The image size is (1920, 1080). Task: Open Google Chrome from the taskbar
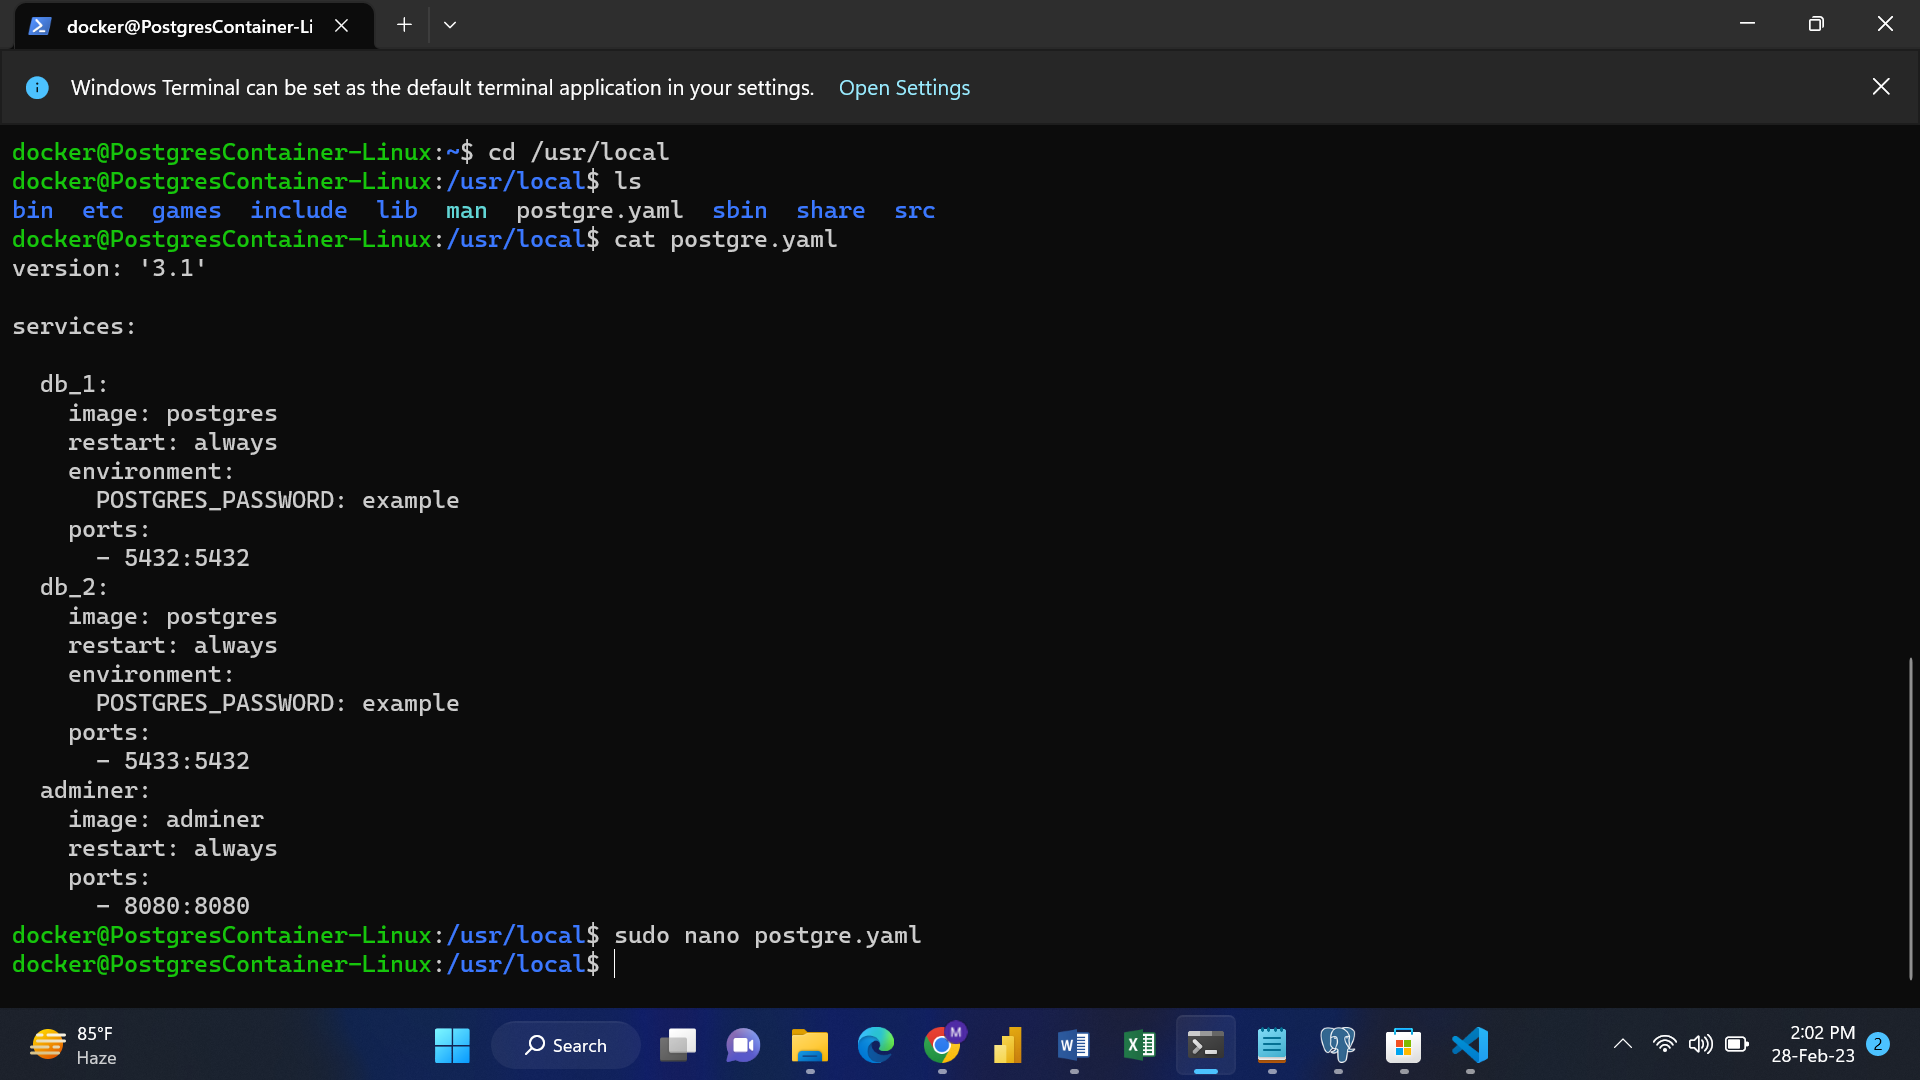pos(942,1045)
